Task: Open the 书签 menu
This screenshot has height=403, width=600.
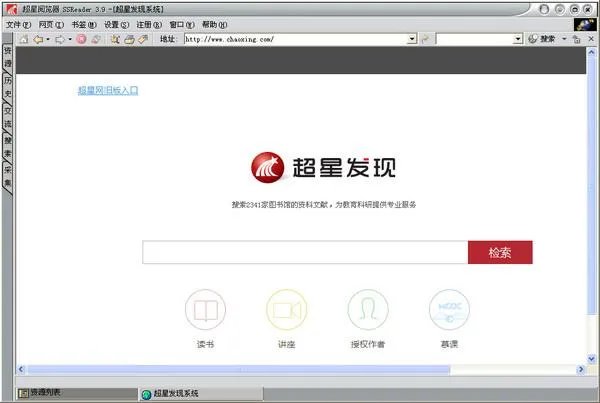Action: [x=84, y=25]
